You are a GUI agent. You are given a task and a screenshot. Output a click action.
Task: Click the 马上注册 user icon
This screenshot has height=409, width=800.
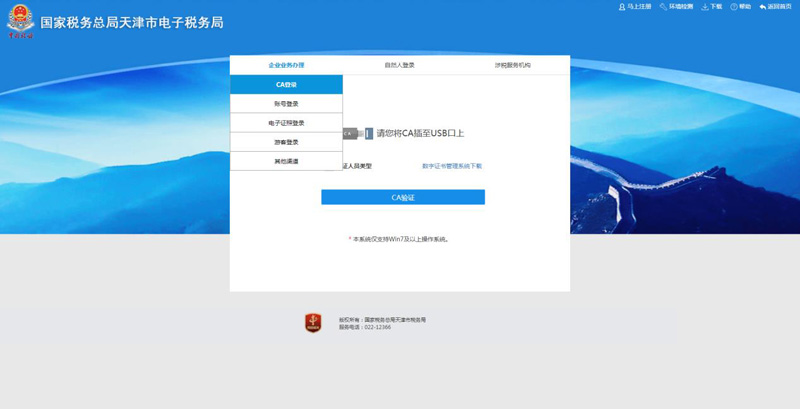point(622,7)
